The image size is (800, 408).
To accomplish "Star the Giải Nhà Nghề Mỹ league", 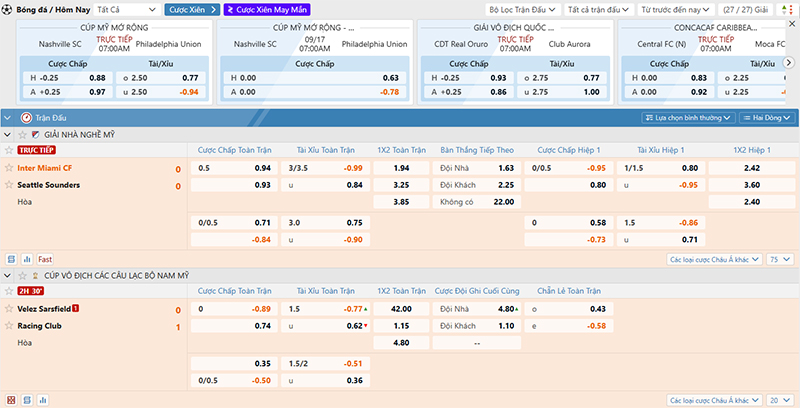I will (x=22, y=134).
